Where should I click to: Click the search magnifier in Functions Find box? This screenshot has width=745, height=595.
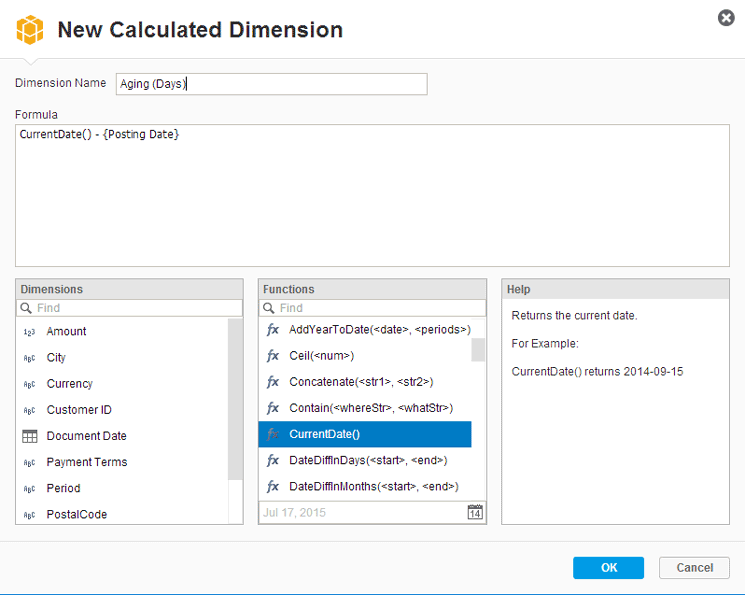click(268, 308)
